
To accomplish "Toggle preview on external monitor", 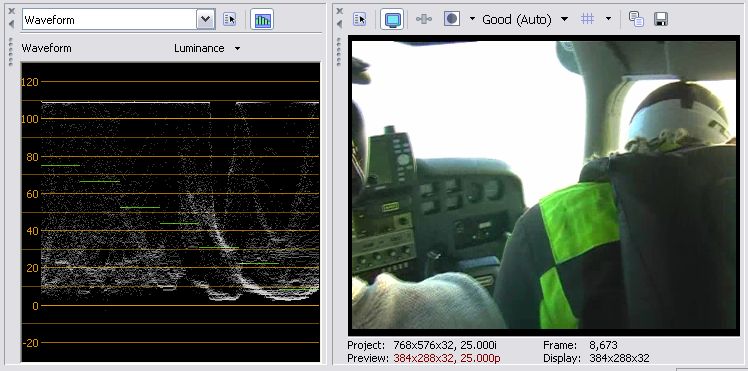I will pyautogui.click(x=392, y=20).
